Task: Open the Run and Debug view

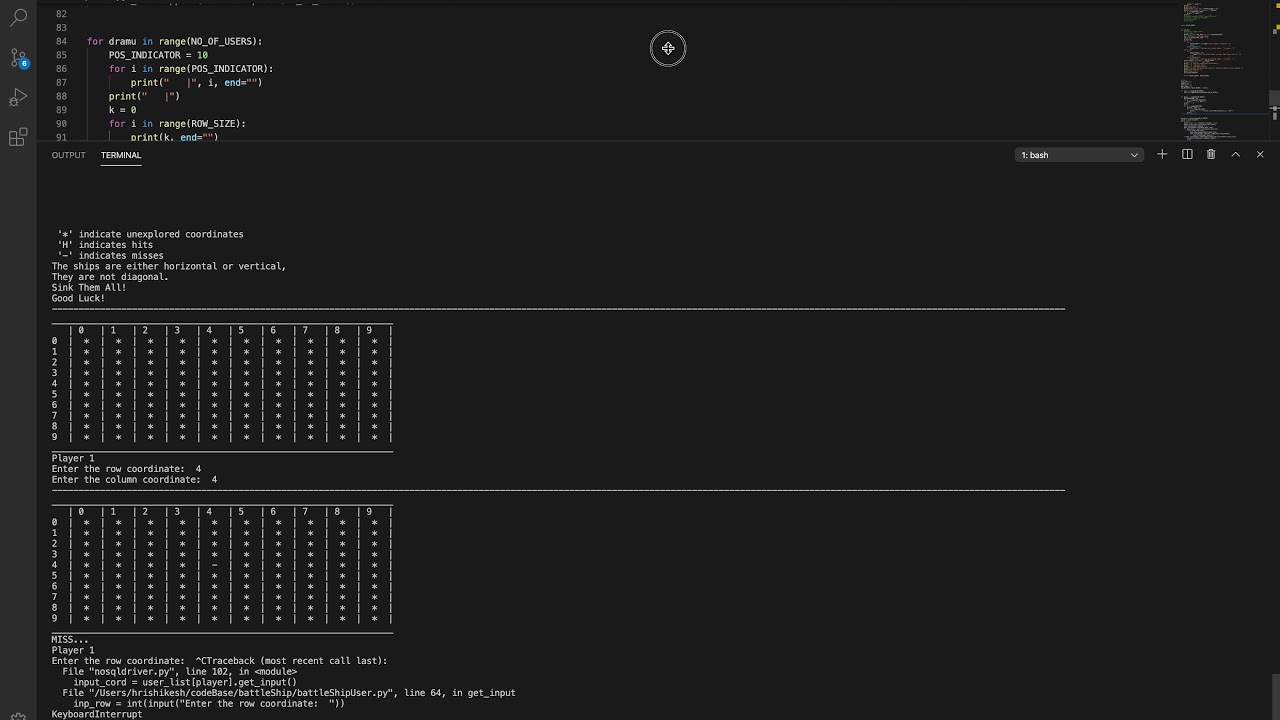Action: 18,97
